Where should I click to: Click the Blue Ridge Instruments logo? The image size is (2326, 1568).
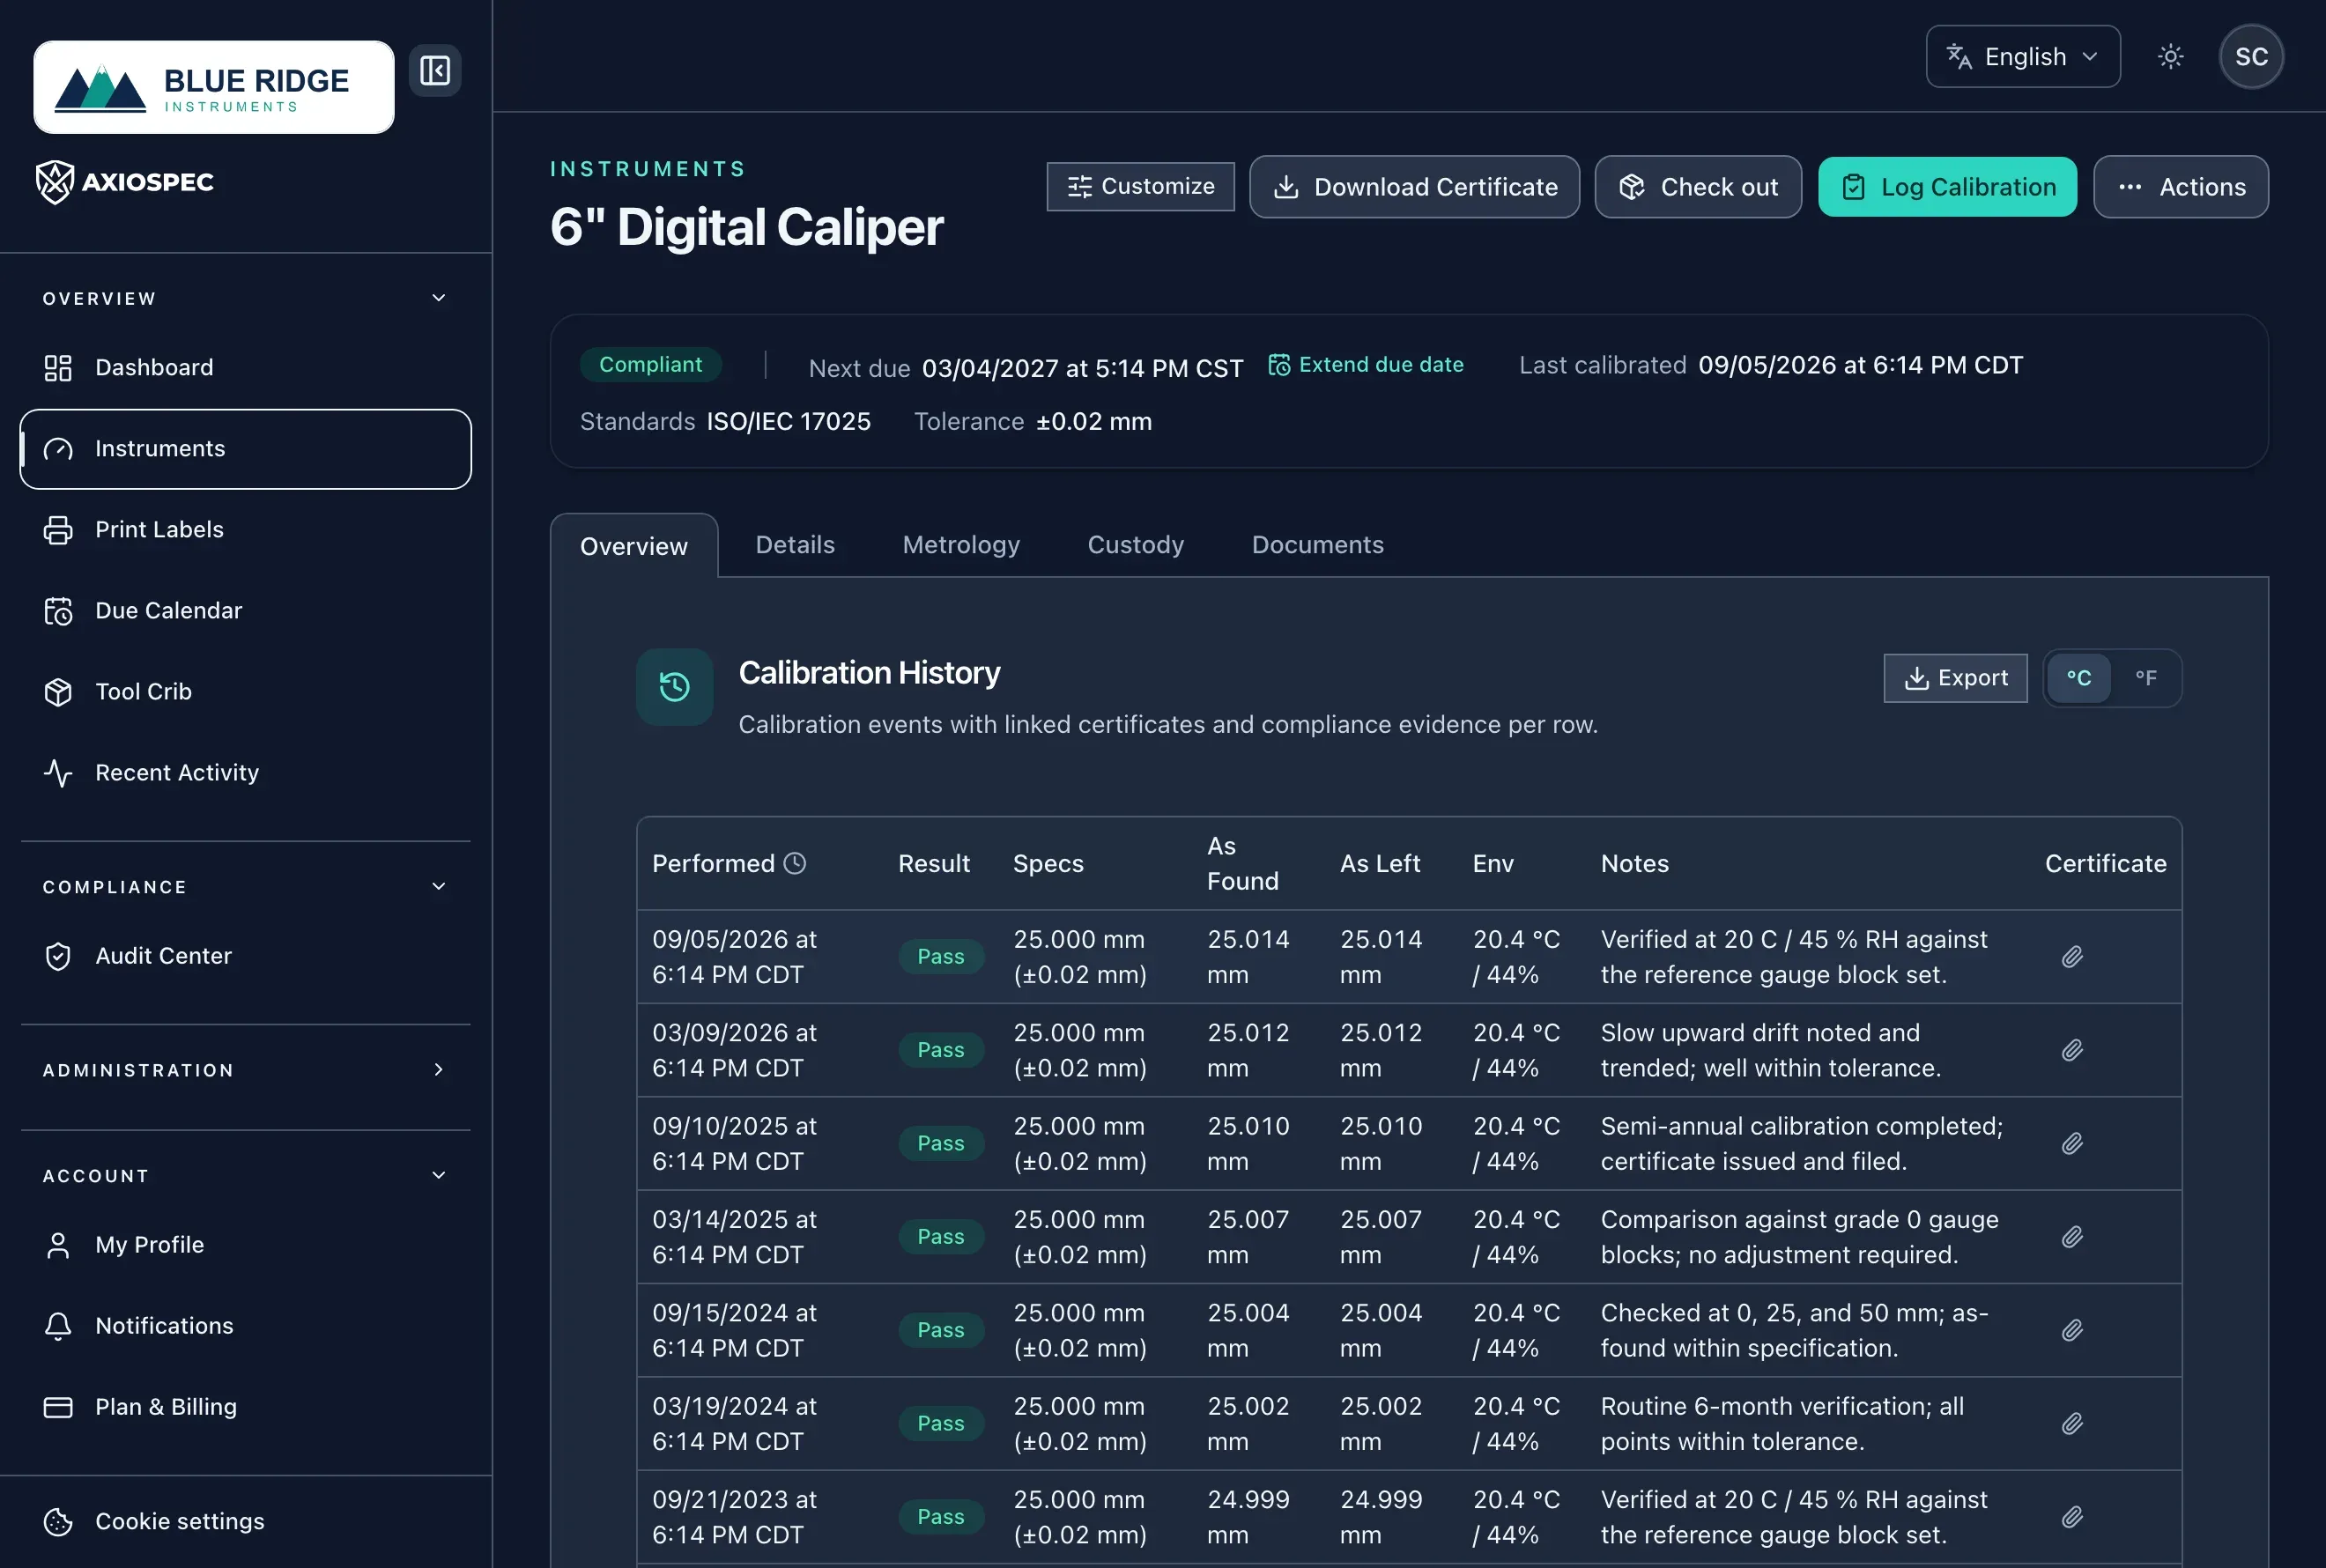click(x=214, y=87)
